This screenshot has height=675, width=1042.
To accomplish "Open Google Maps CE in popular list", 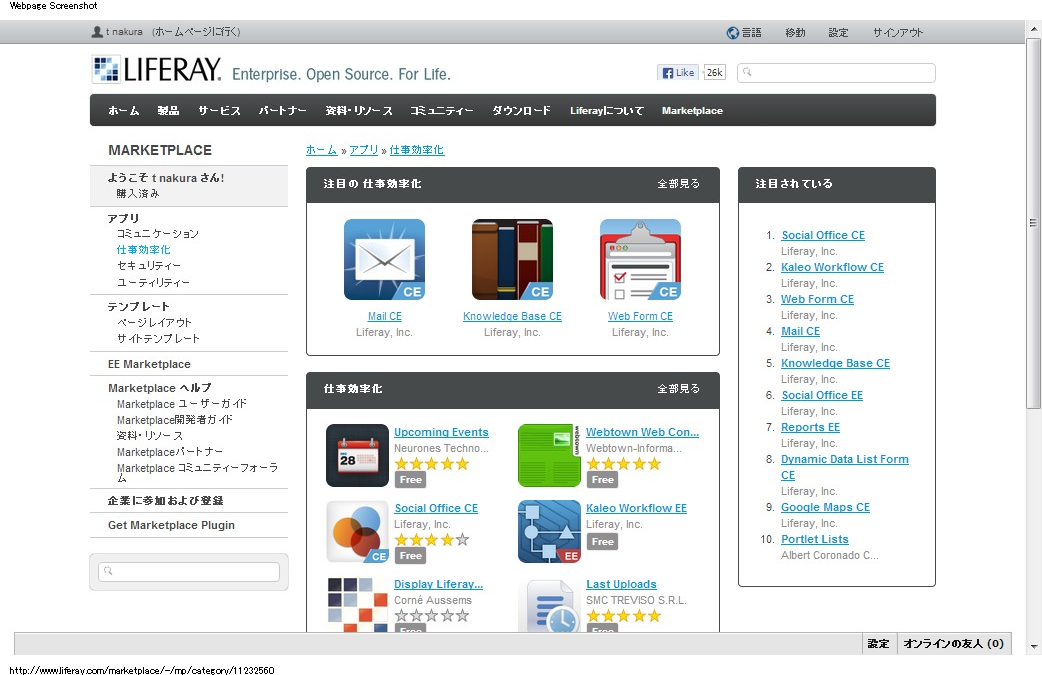I will pos(825,507).
